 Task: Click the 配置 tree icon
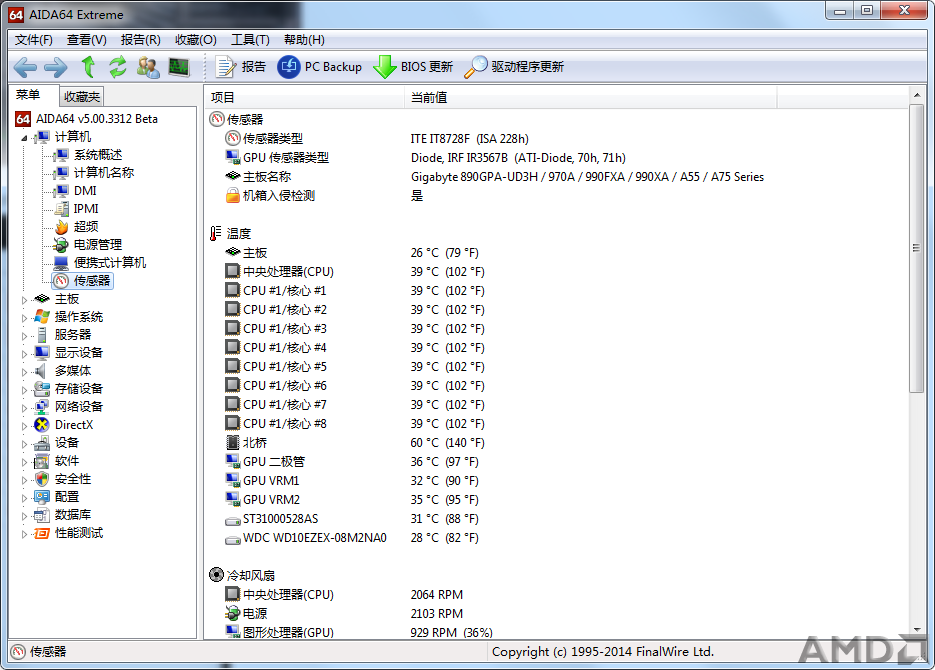point(42,497)
